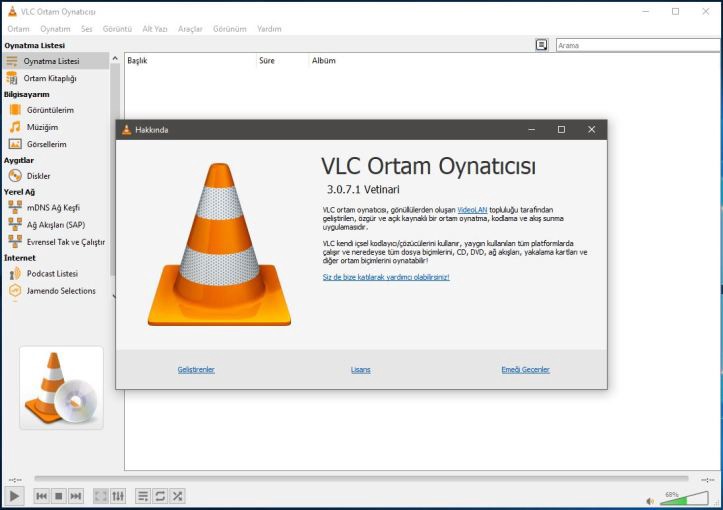Select Oynatma Listesi in sidebar
Image resolution: width=723 pixels, height=510 pixels.
(x=55, y=61)
